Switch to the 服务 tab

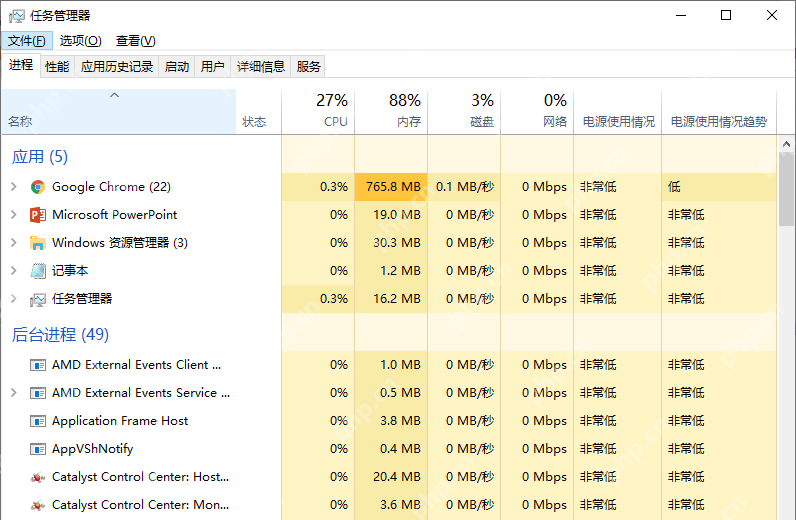coord(308,67)
